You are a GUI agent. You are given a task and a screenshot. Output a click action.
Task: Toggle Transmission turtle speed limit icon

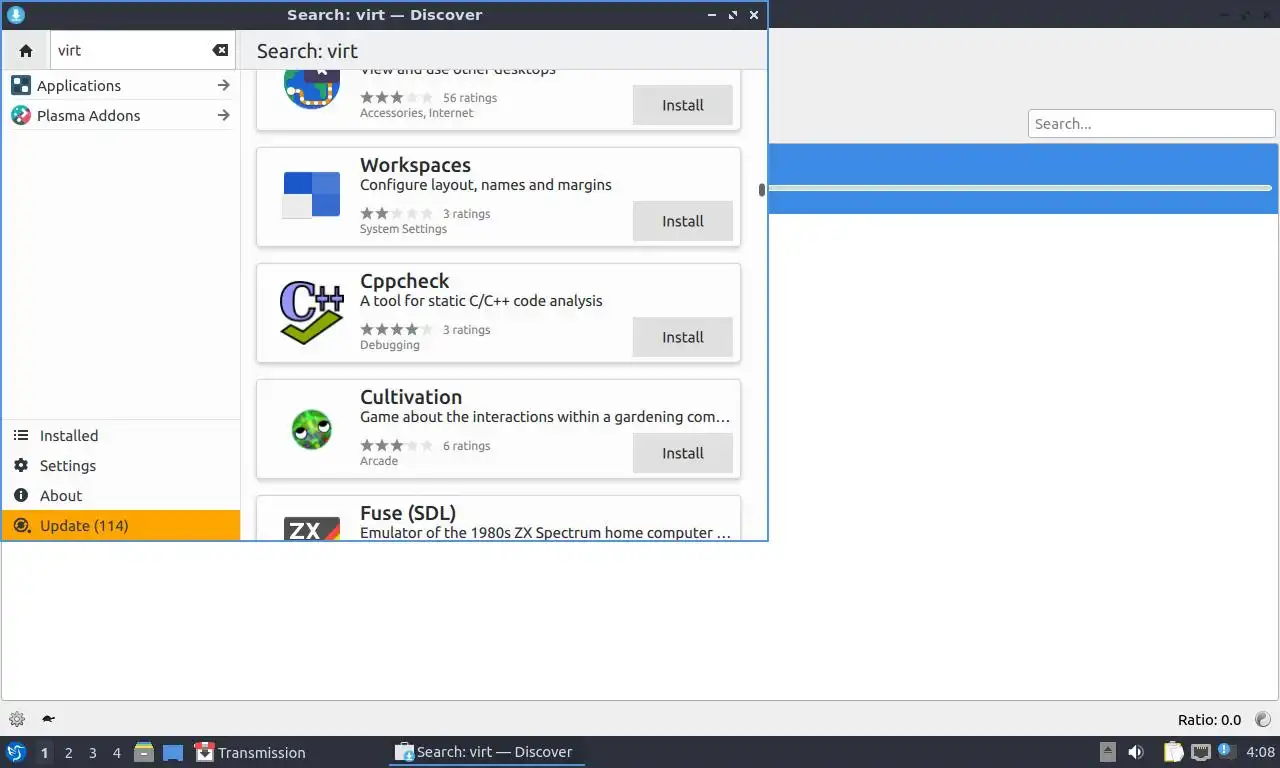[48, 719]
